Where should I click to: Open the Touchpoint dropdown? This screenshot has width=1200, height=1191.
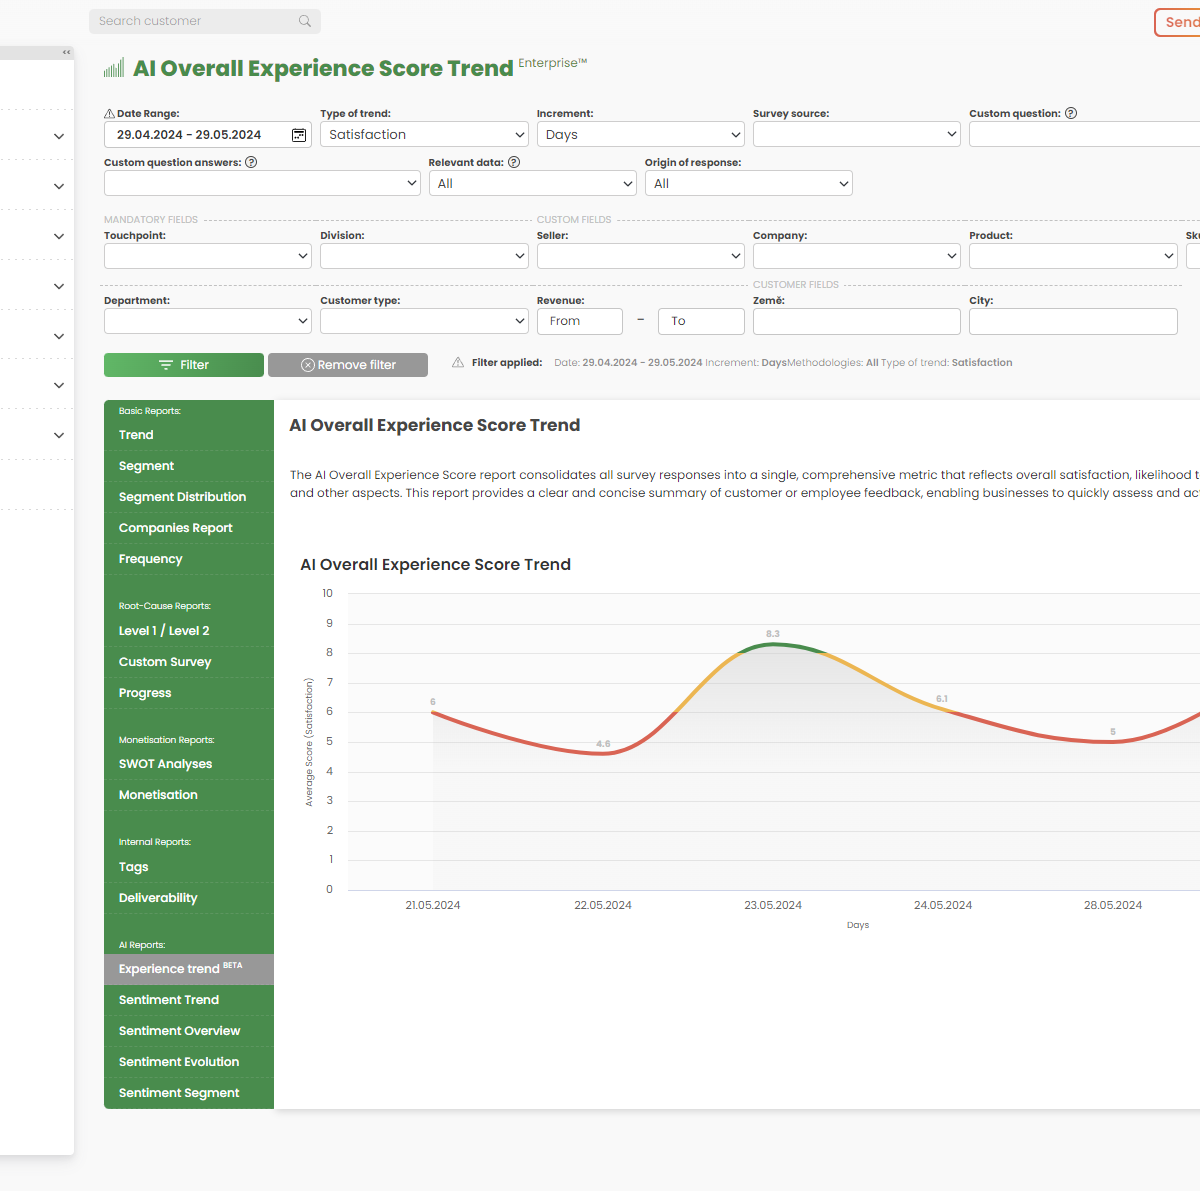pos(207,255)
